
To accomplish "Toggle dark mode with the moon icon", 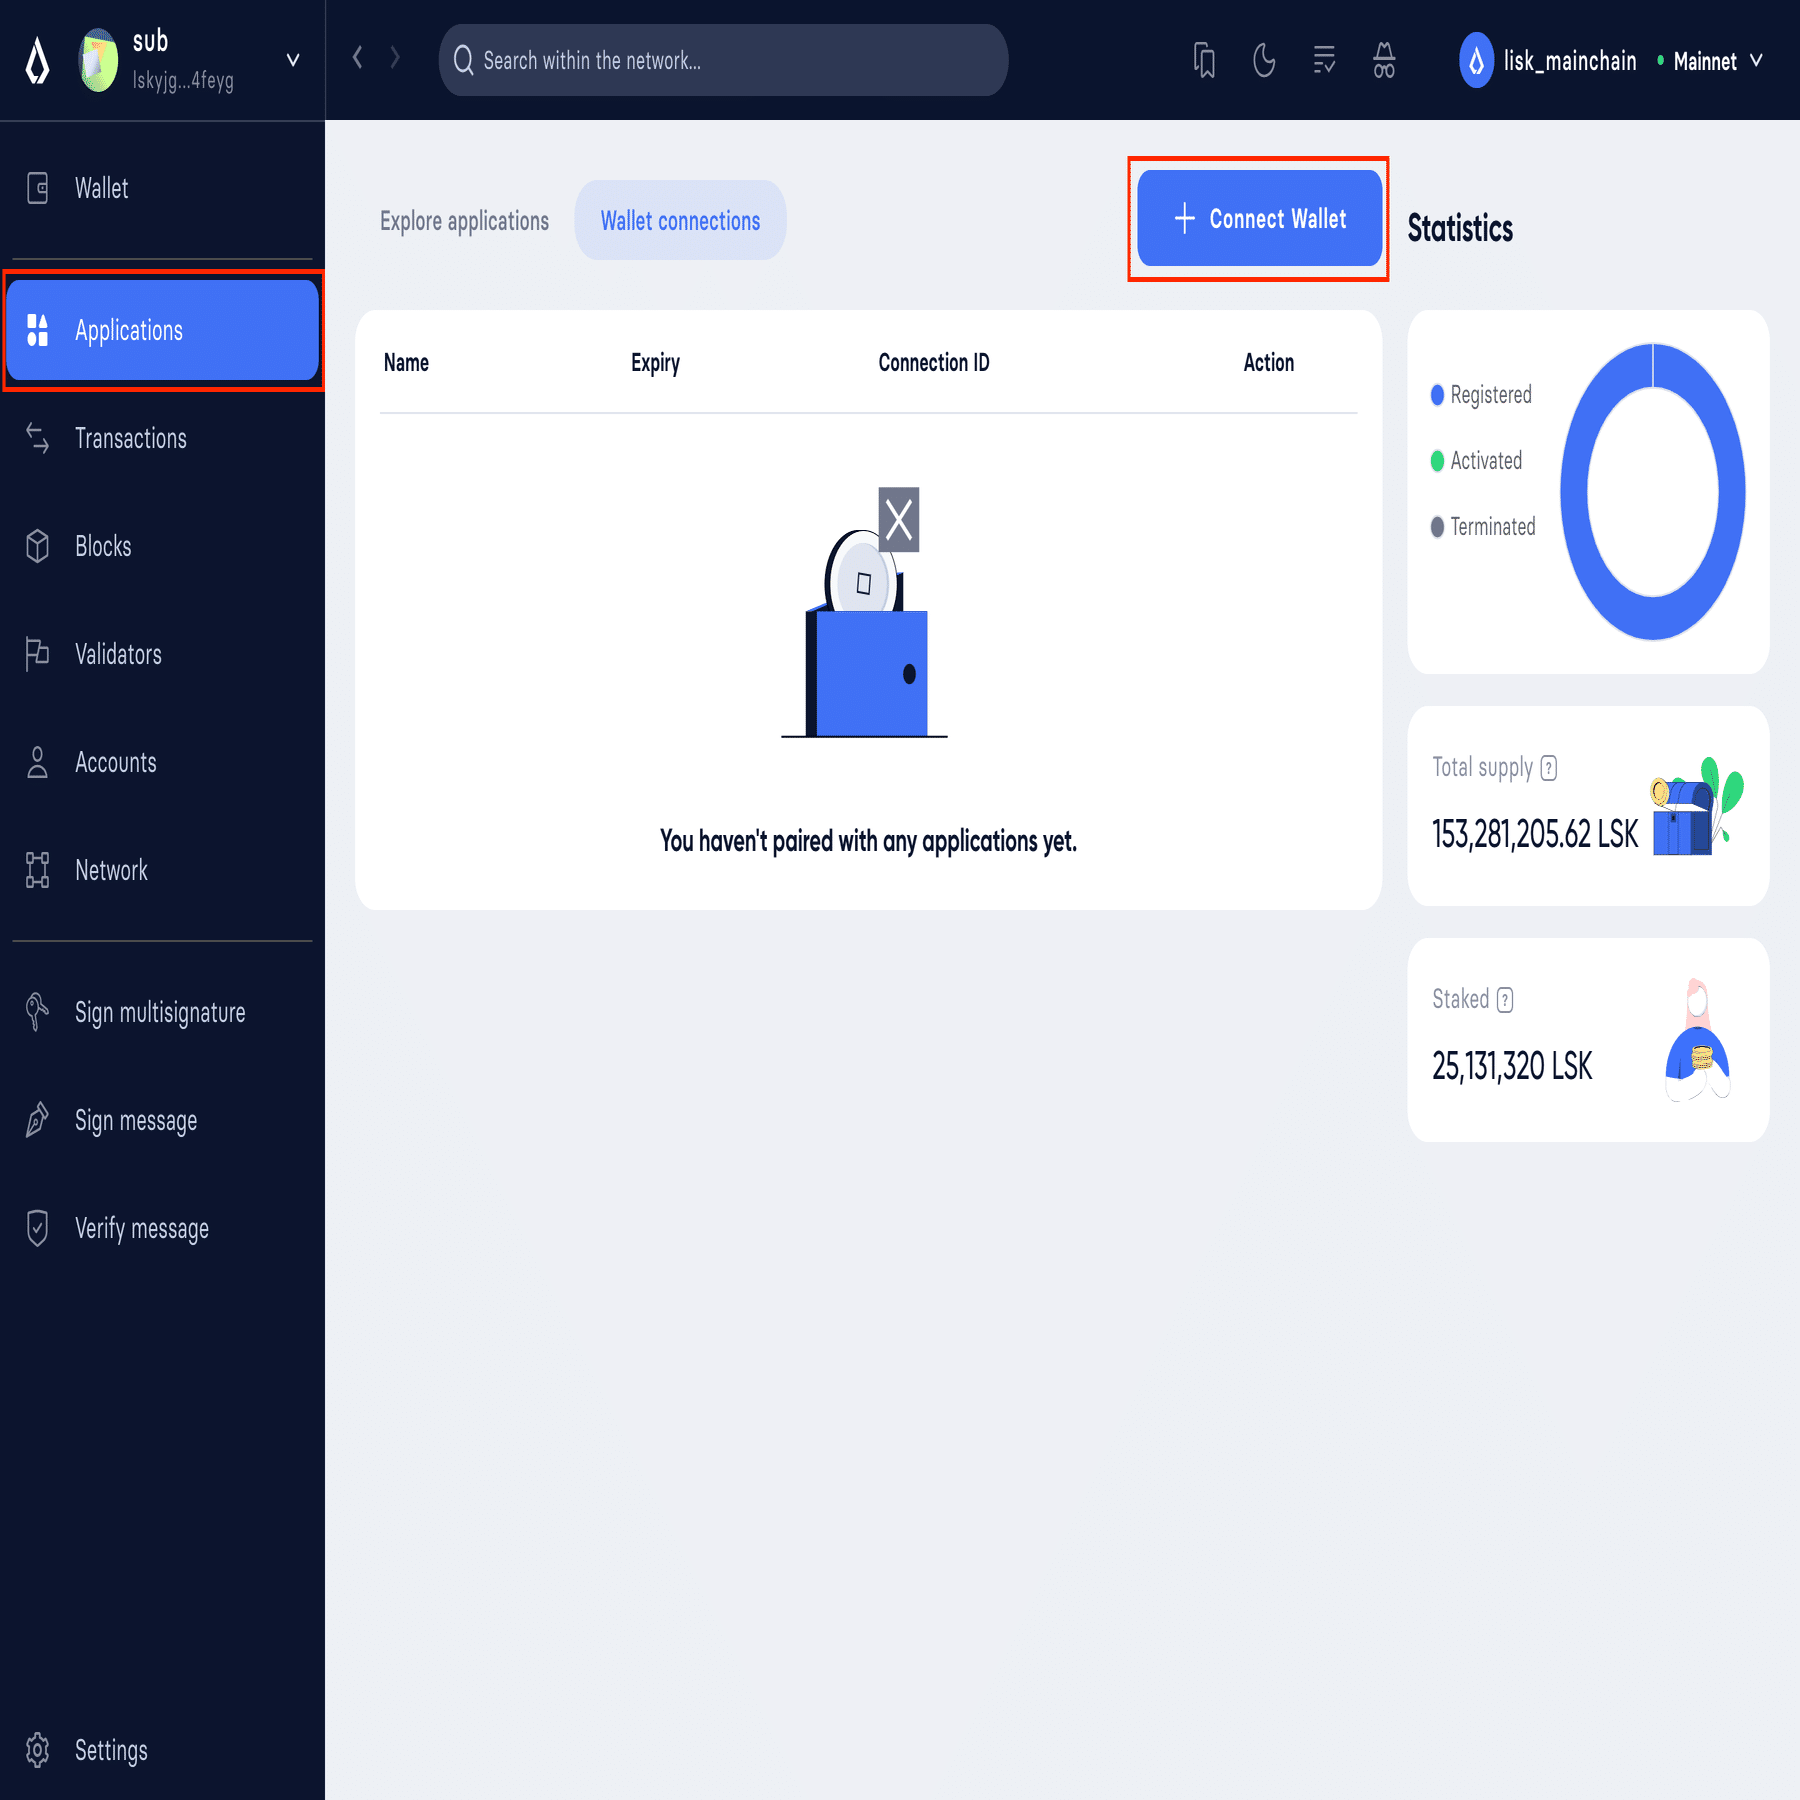I will tap(1264, 60).
